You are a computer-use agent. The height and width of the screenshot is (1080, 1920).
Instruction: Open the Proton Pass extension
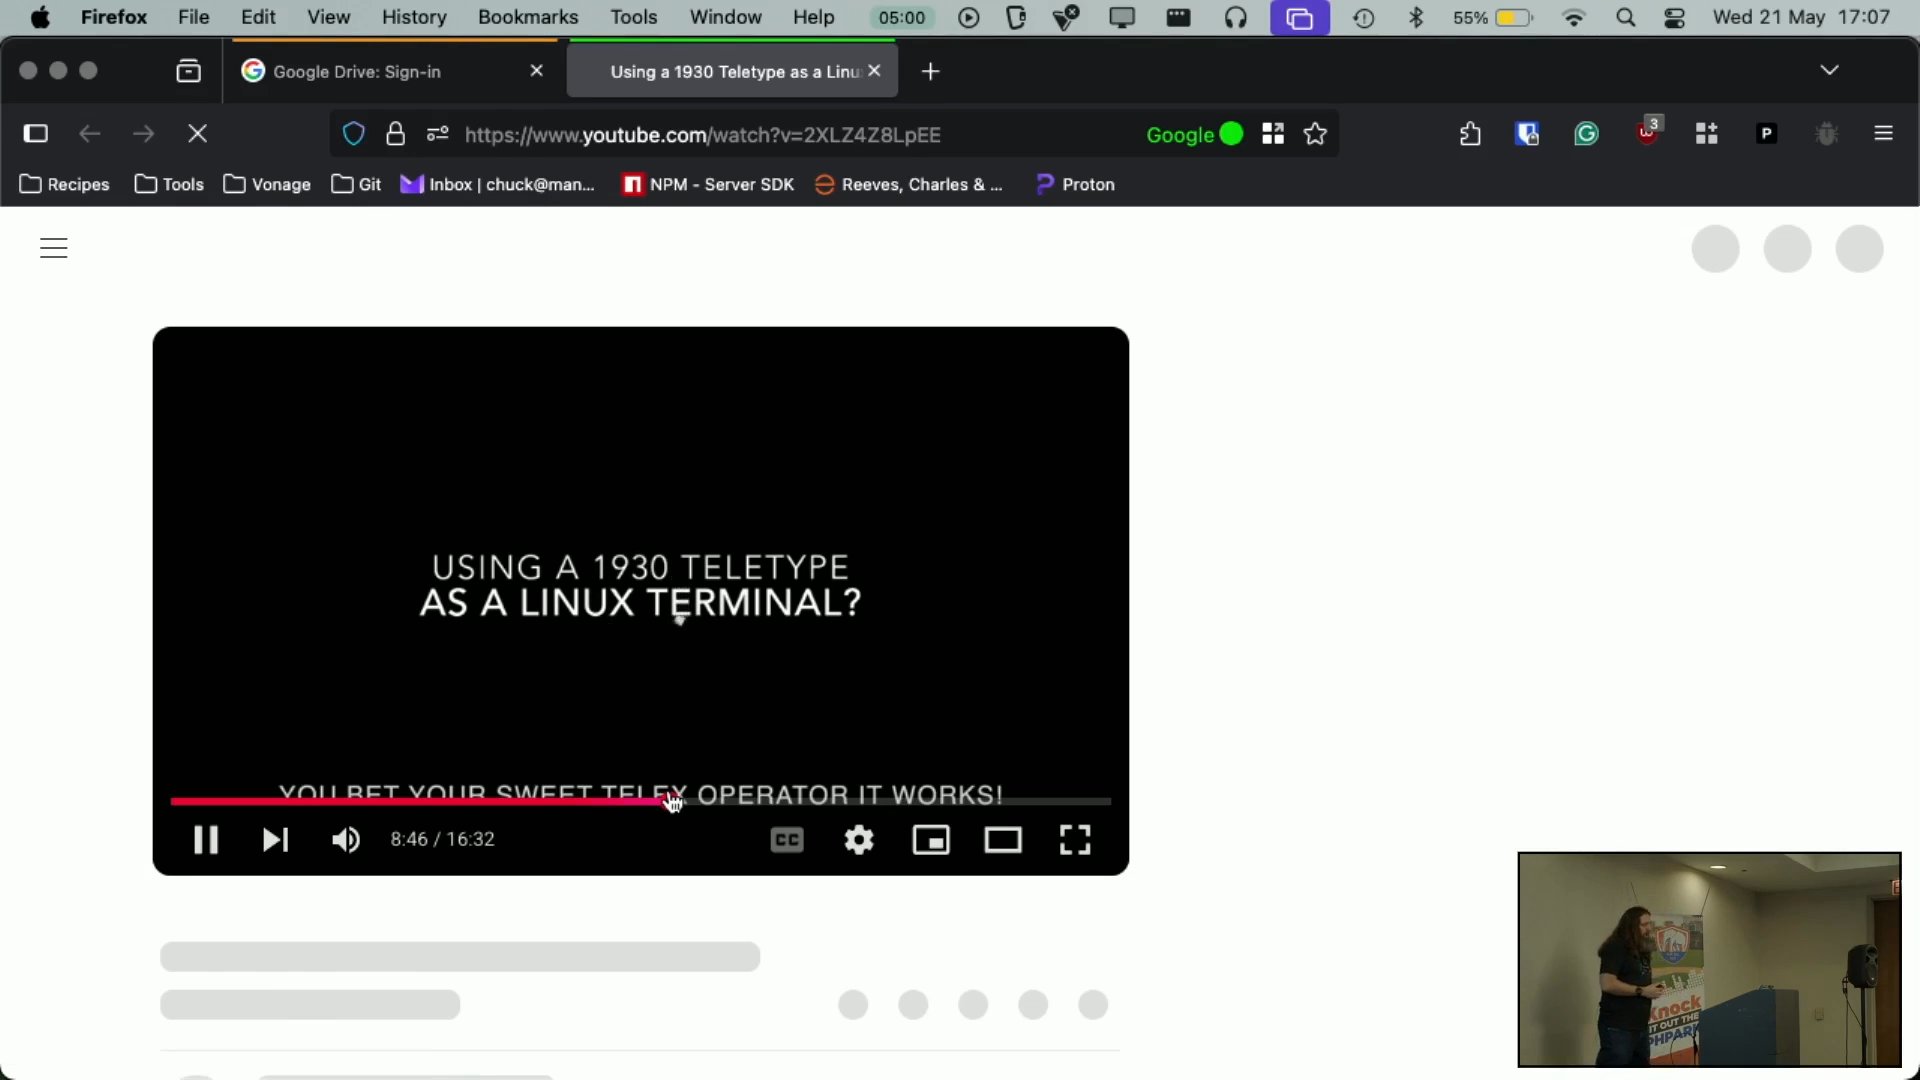point(1766,133)
